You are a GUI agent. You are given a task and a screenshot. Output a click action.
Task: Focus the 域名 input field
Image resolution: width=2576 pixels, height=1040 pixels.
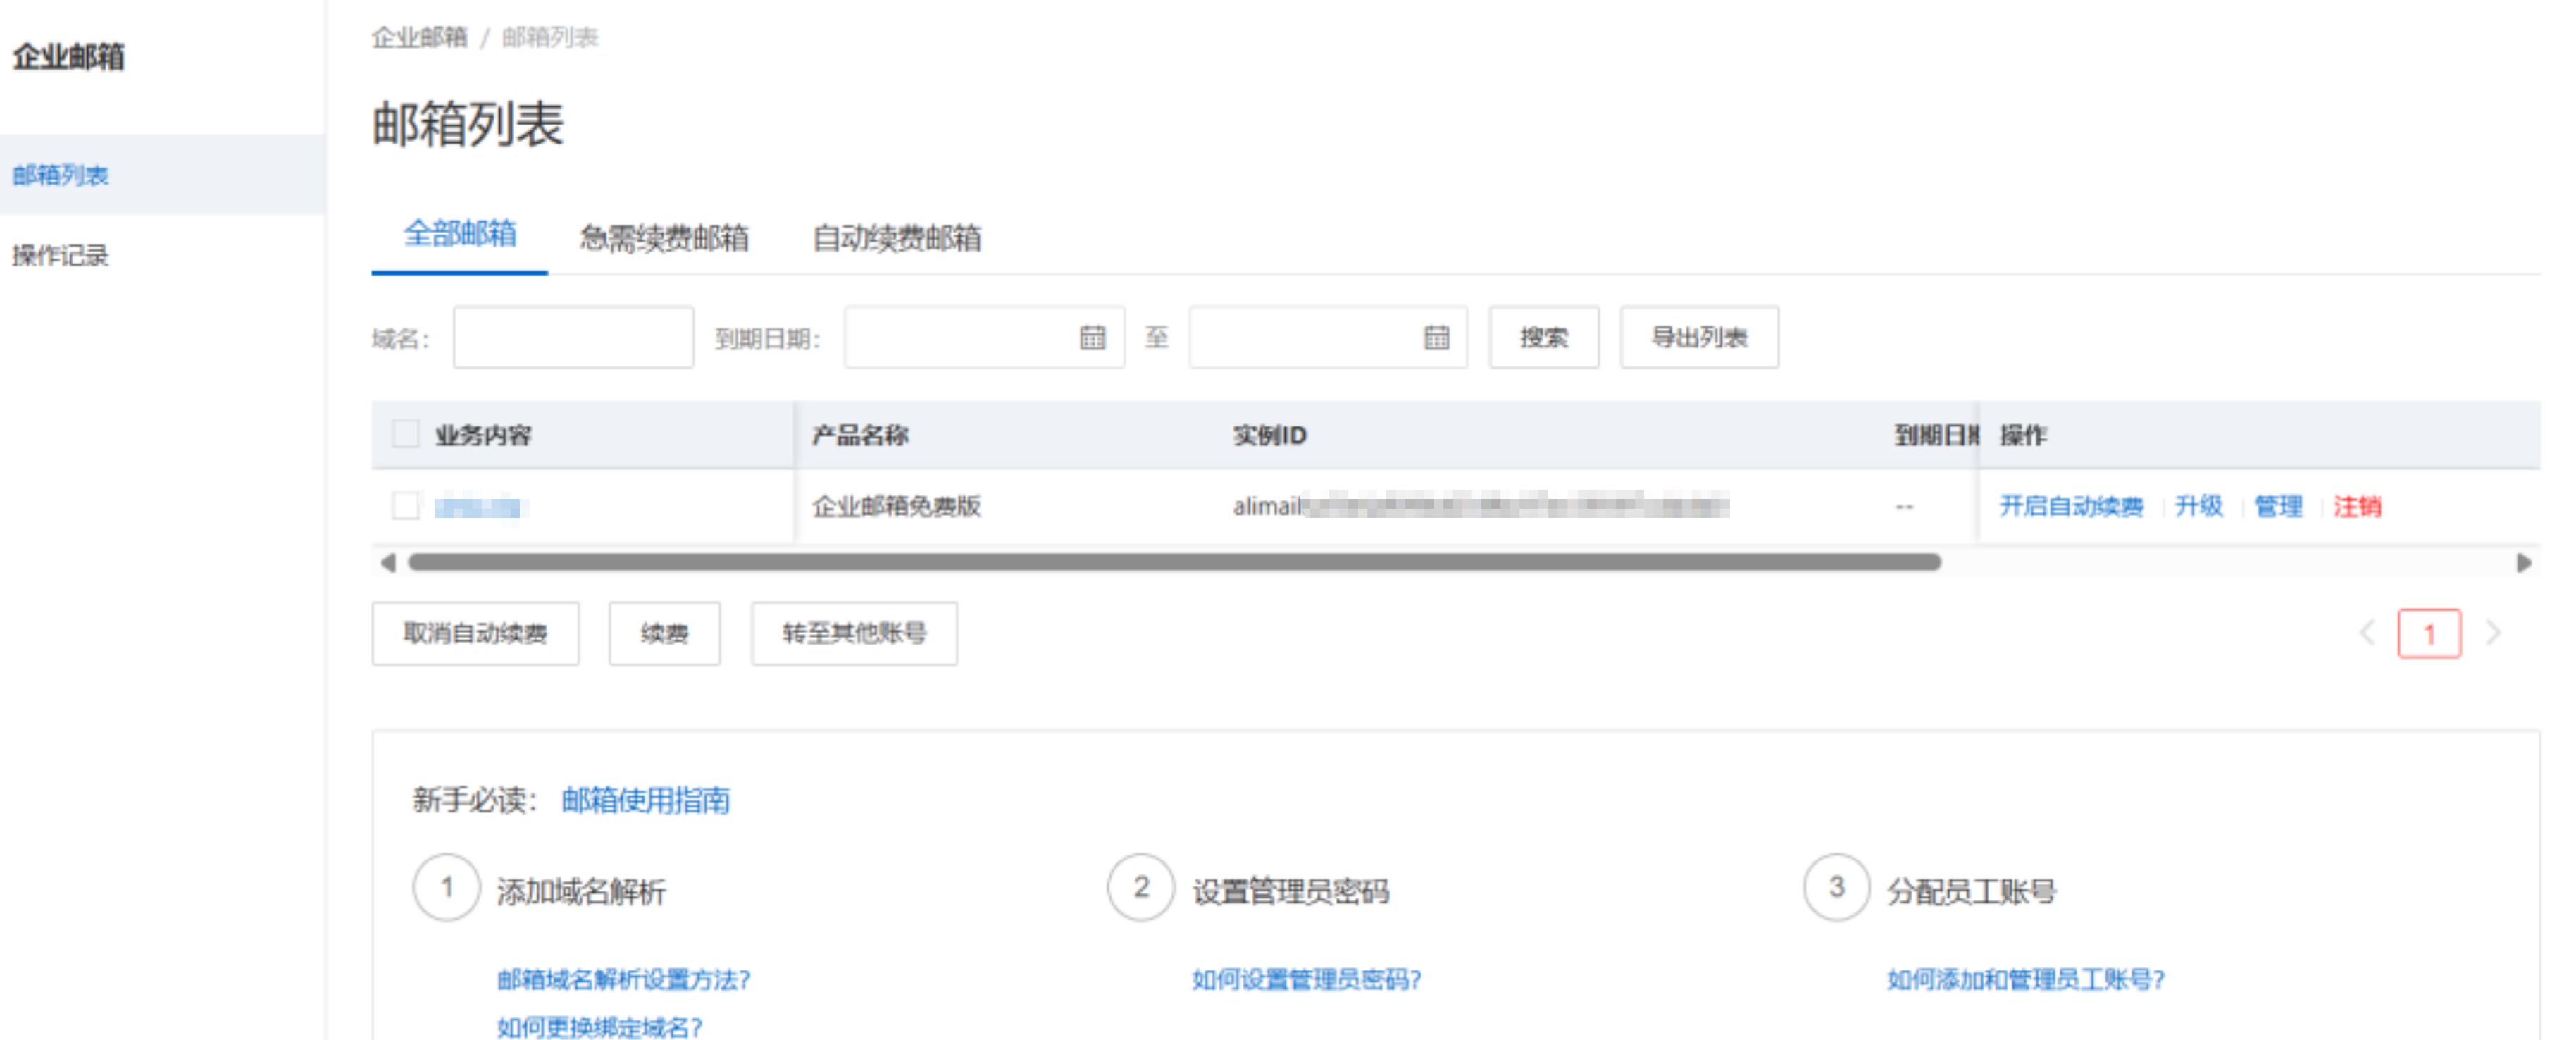coord(573,338)
